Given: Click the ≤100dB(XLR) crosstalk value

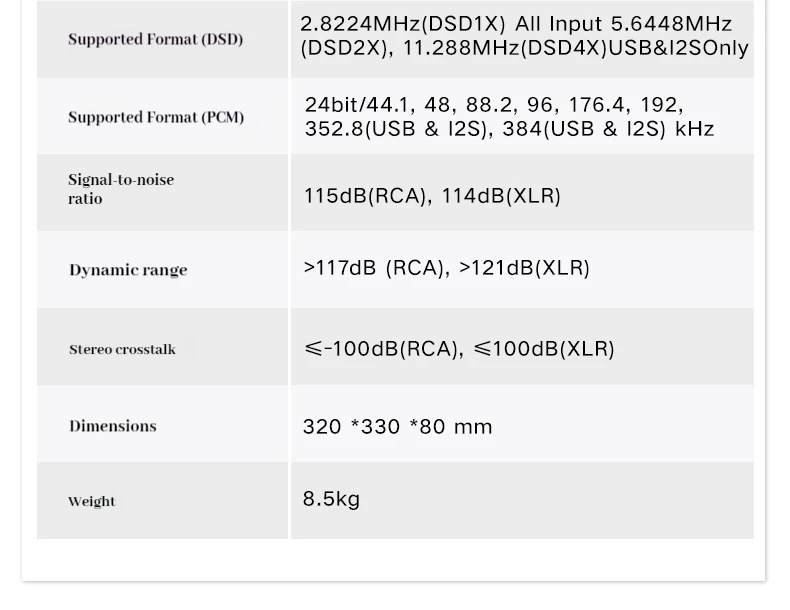Looking at the screenshot, I should pos(544,349).
